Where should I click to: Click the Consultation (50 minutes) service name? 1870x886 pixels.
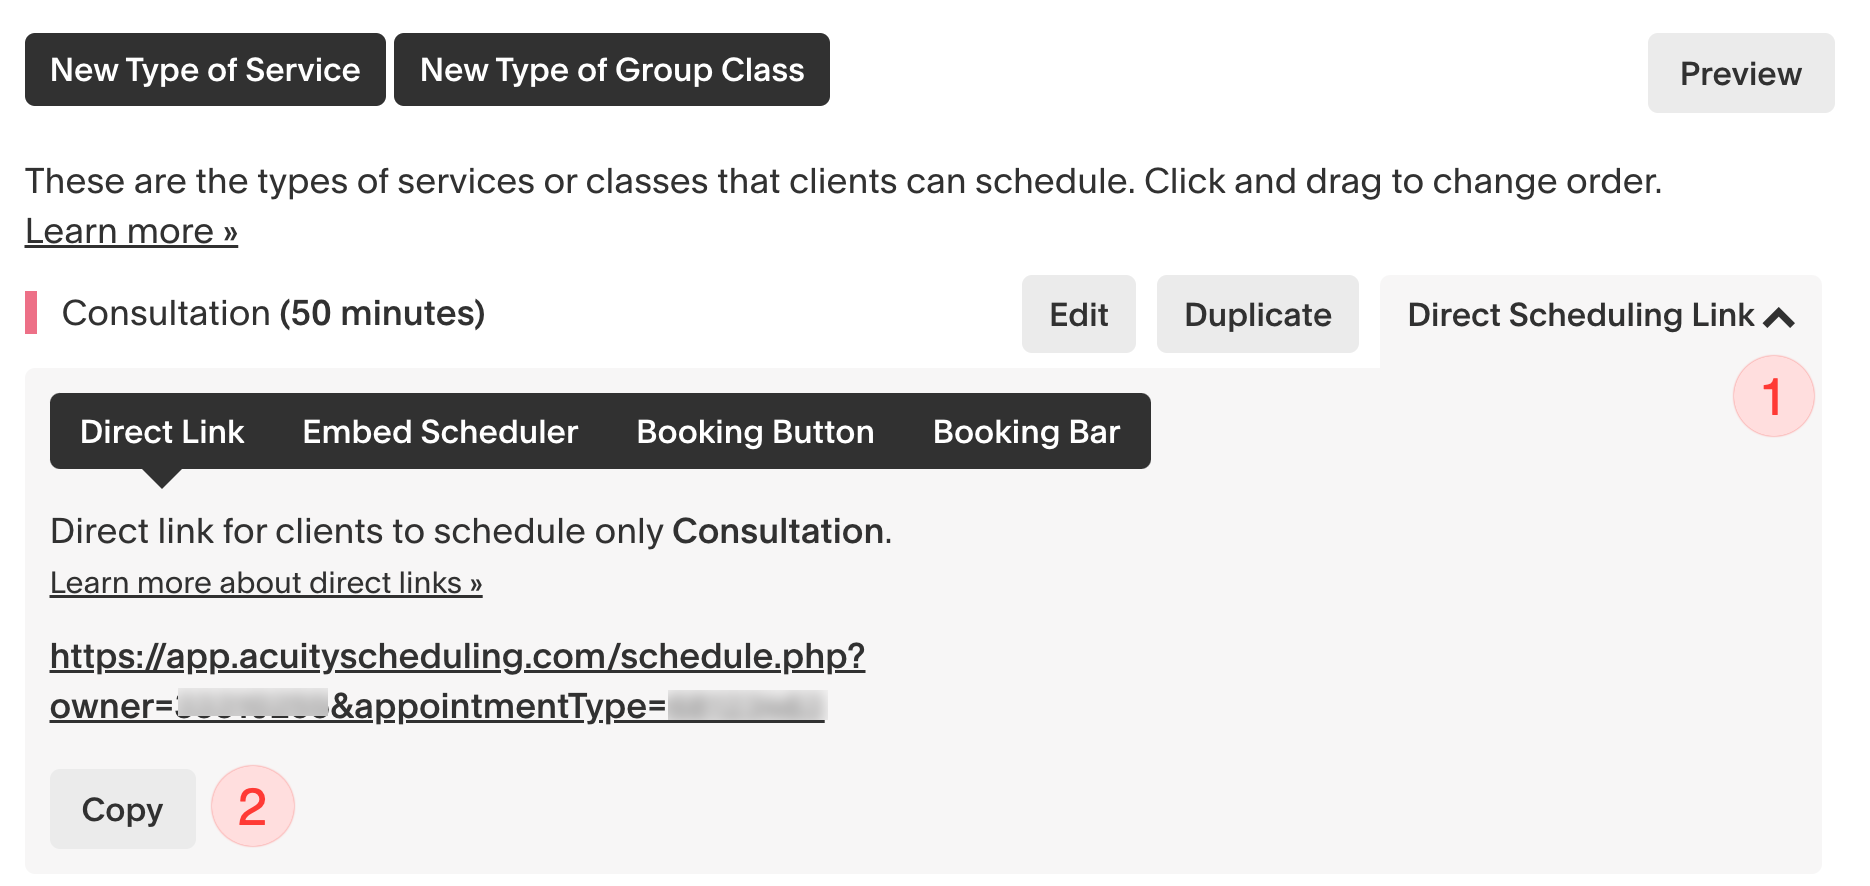(x=273, y=313)
